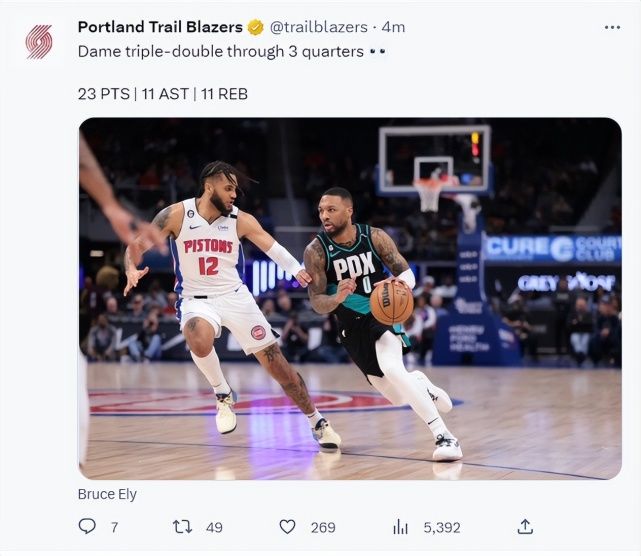The image size is (641, 556).
Task: Click the Trail Blazers profile avatar logo
Action: coord(38,41)
